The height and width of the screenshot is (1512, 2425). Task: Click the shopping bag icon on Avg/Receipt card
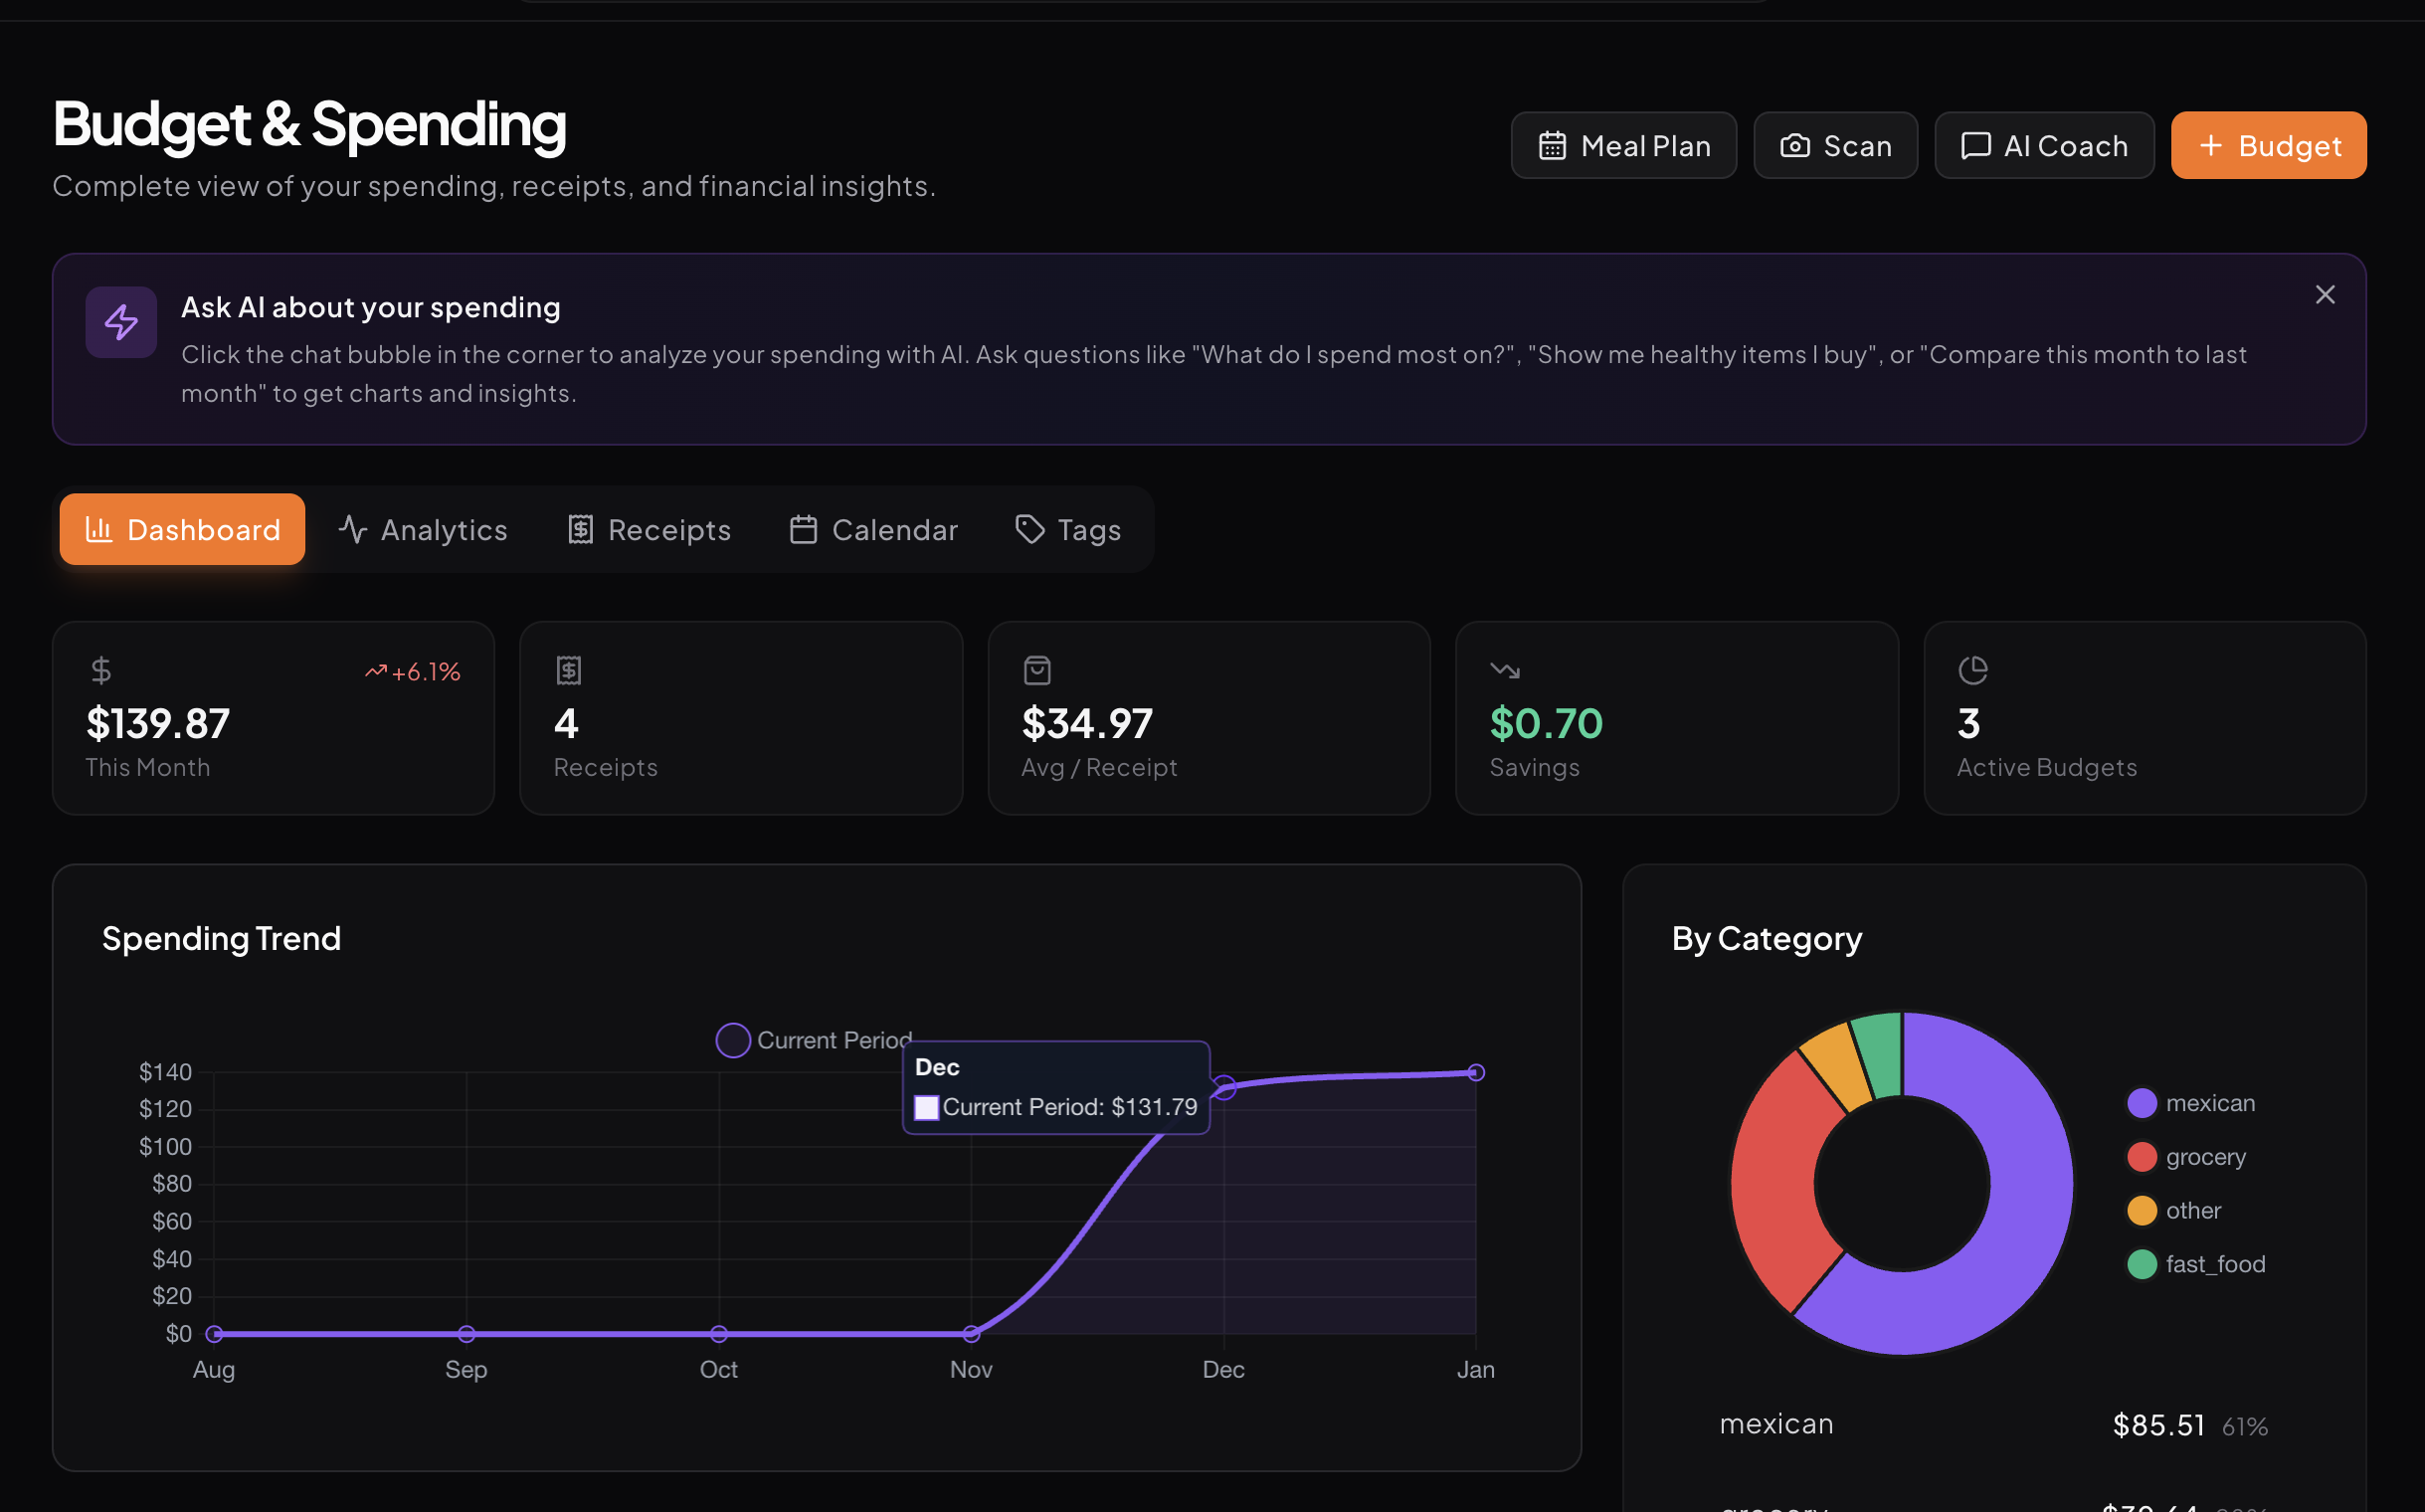(x=1037, y=670)
